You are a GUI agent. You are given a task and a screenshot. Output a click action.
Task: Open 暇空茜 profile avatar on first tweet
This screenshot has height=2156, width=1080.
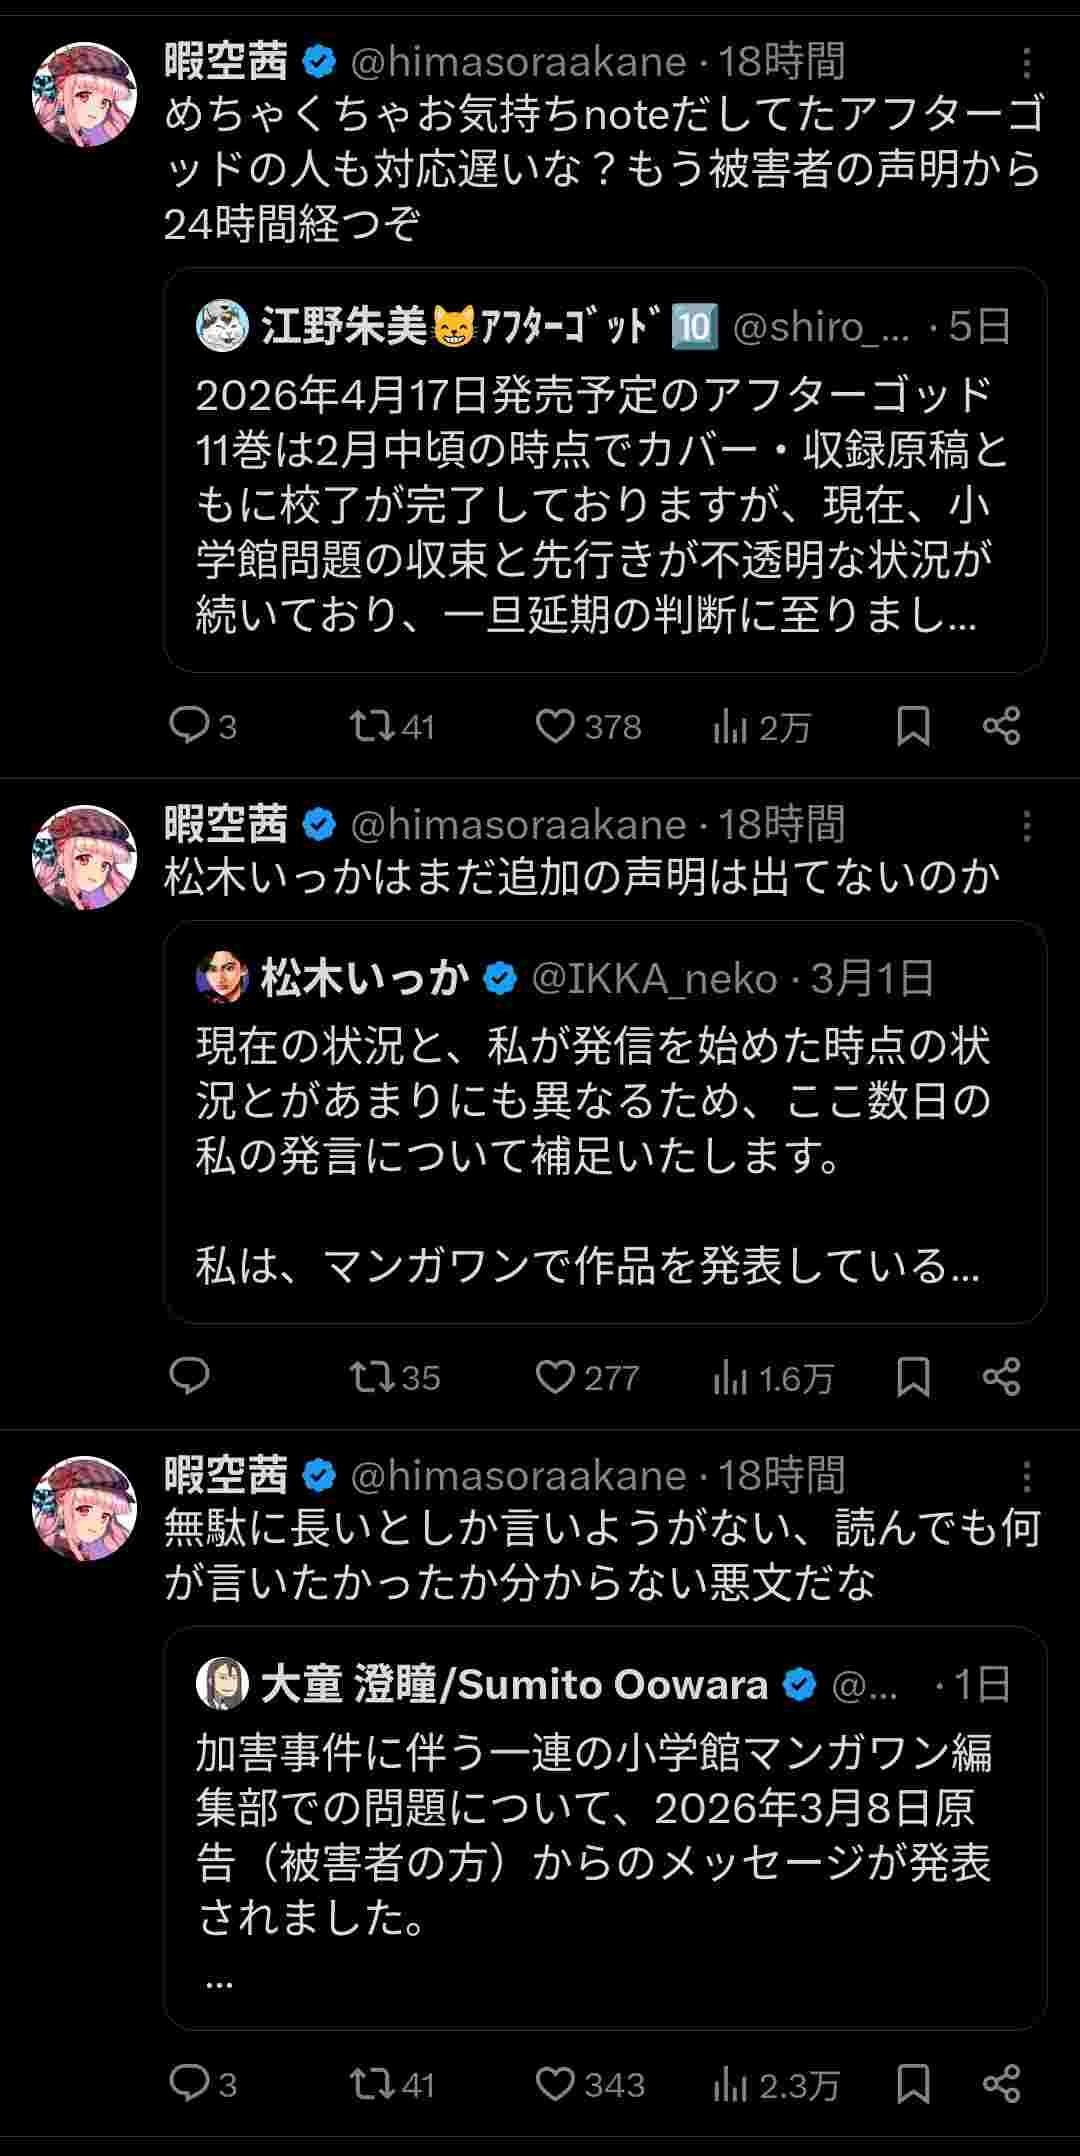coord(85,95)
